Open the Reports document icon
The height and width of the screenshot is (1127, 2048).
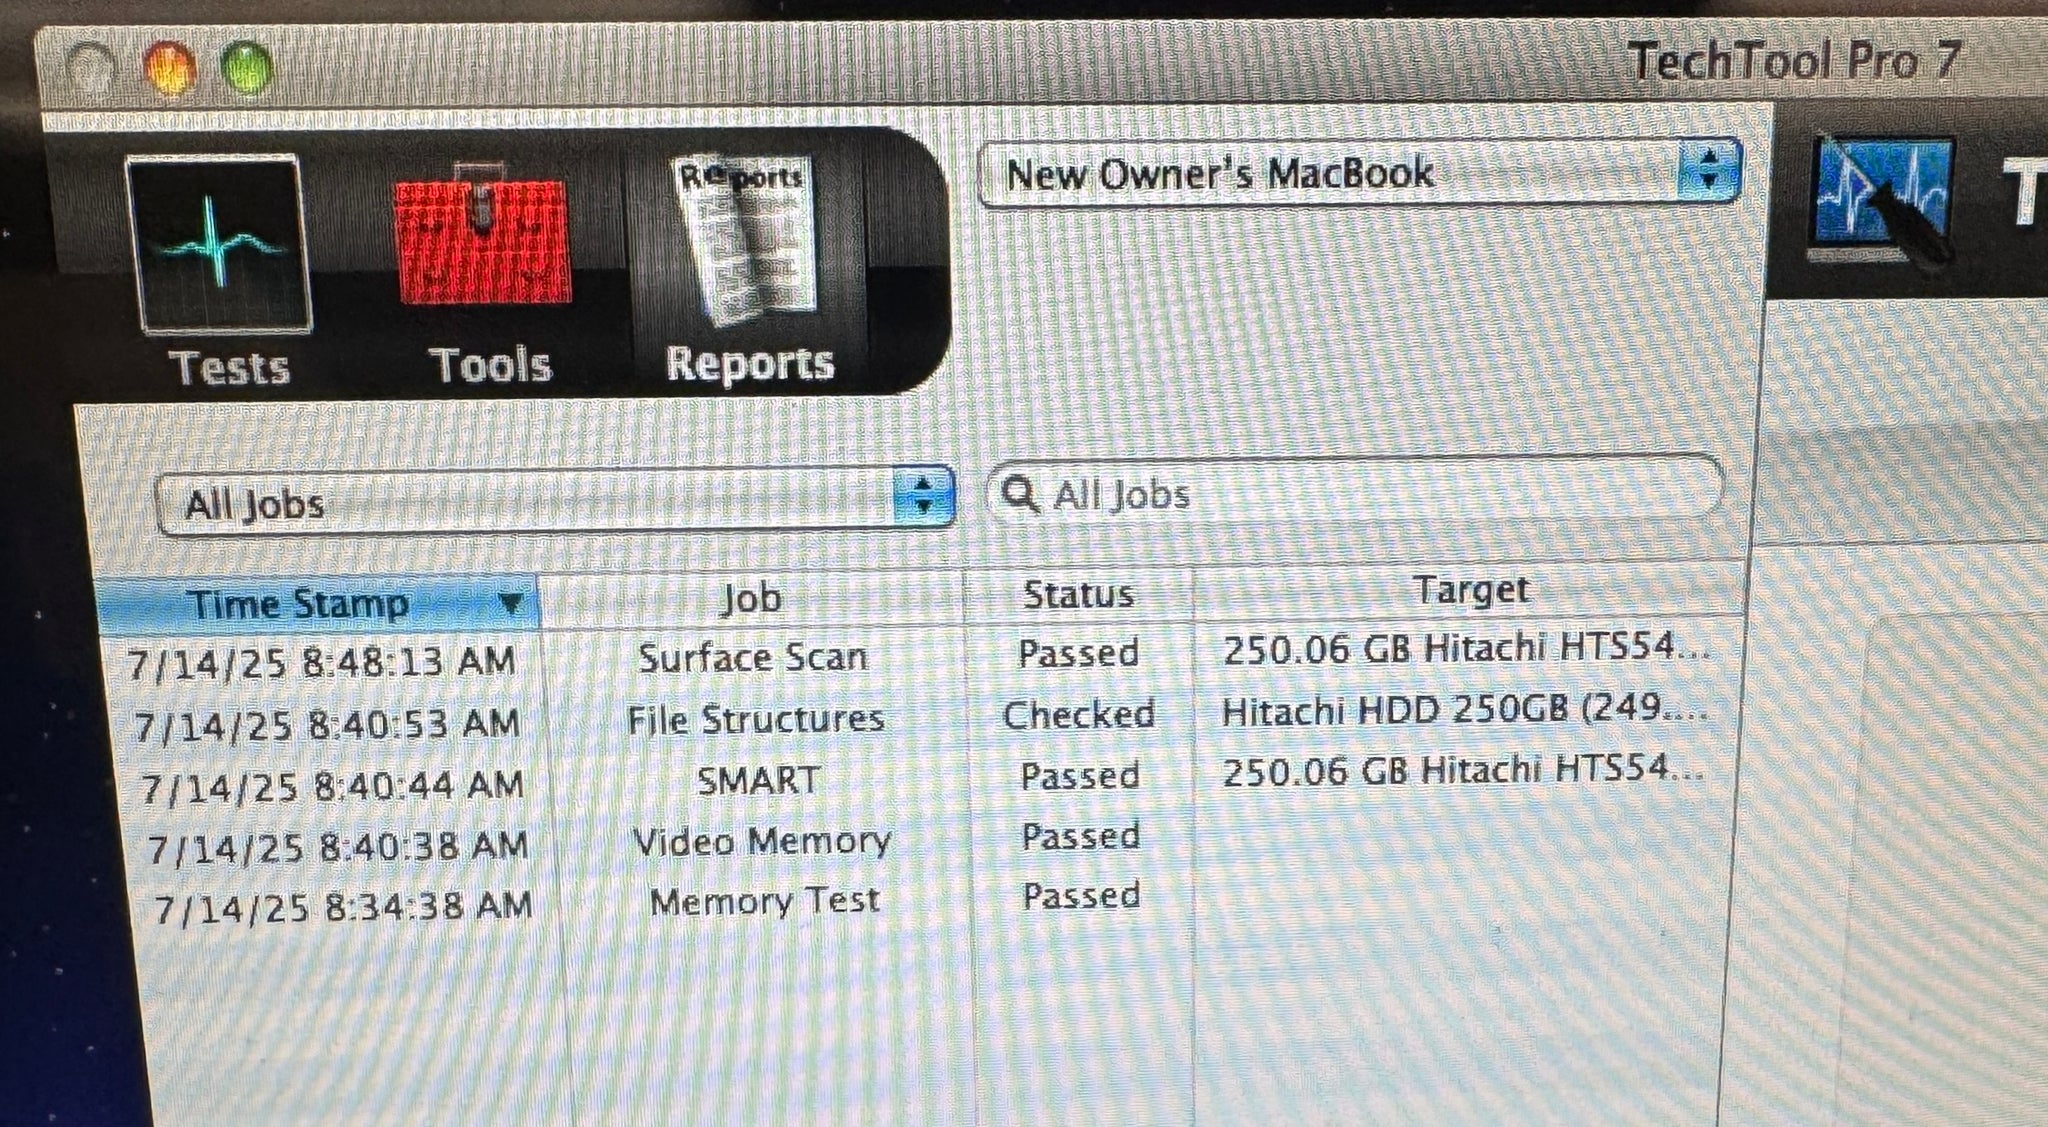pyautogui.click(x=748, y=239)
